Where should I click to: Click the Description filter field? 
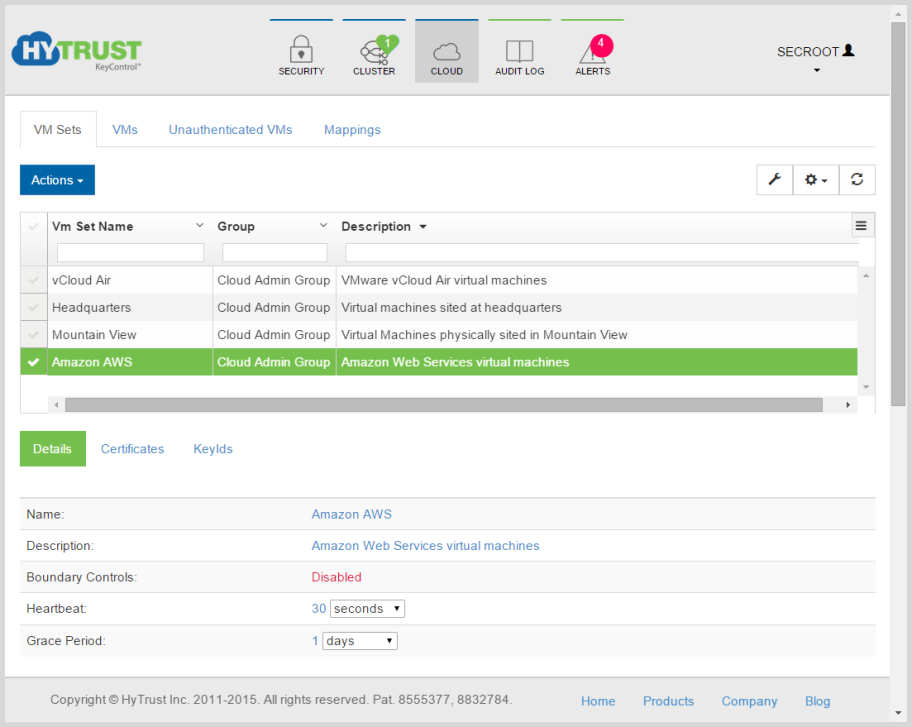click(602, 252)
